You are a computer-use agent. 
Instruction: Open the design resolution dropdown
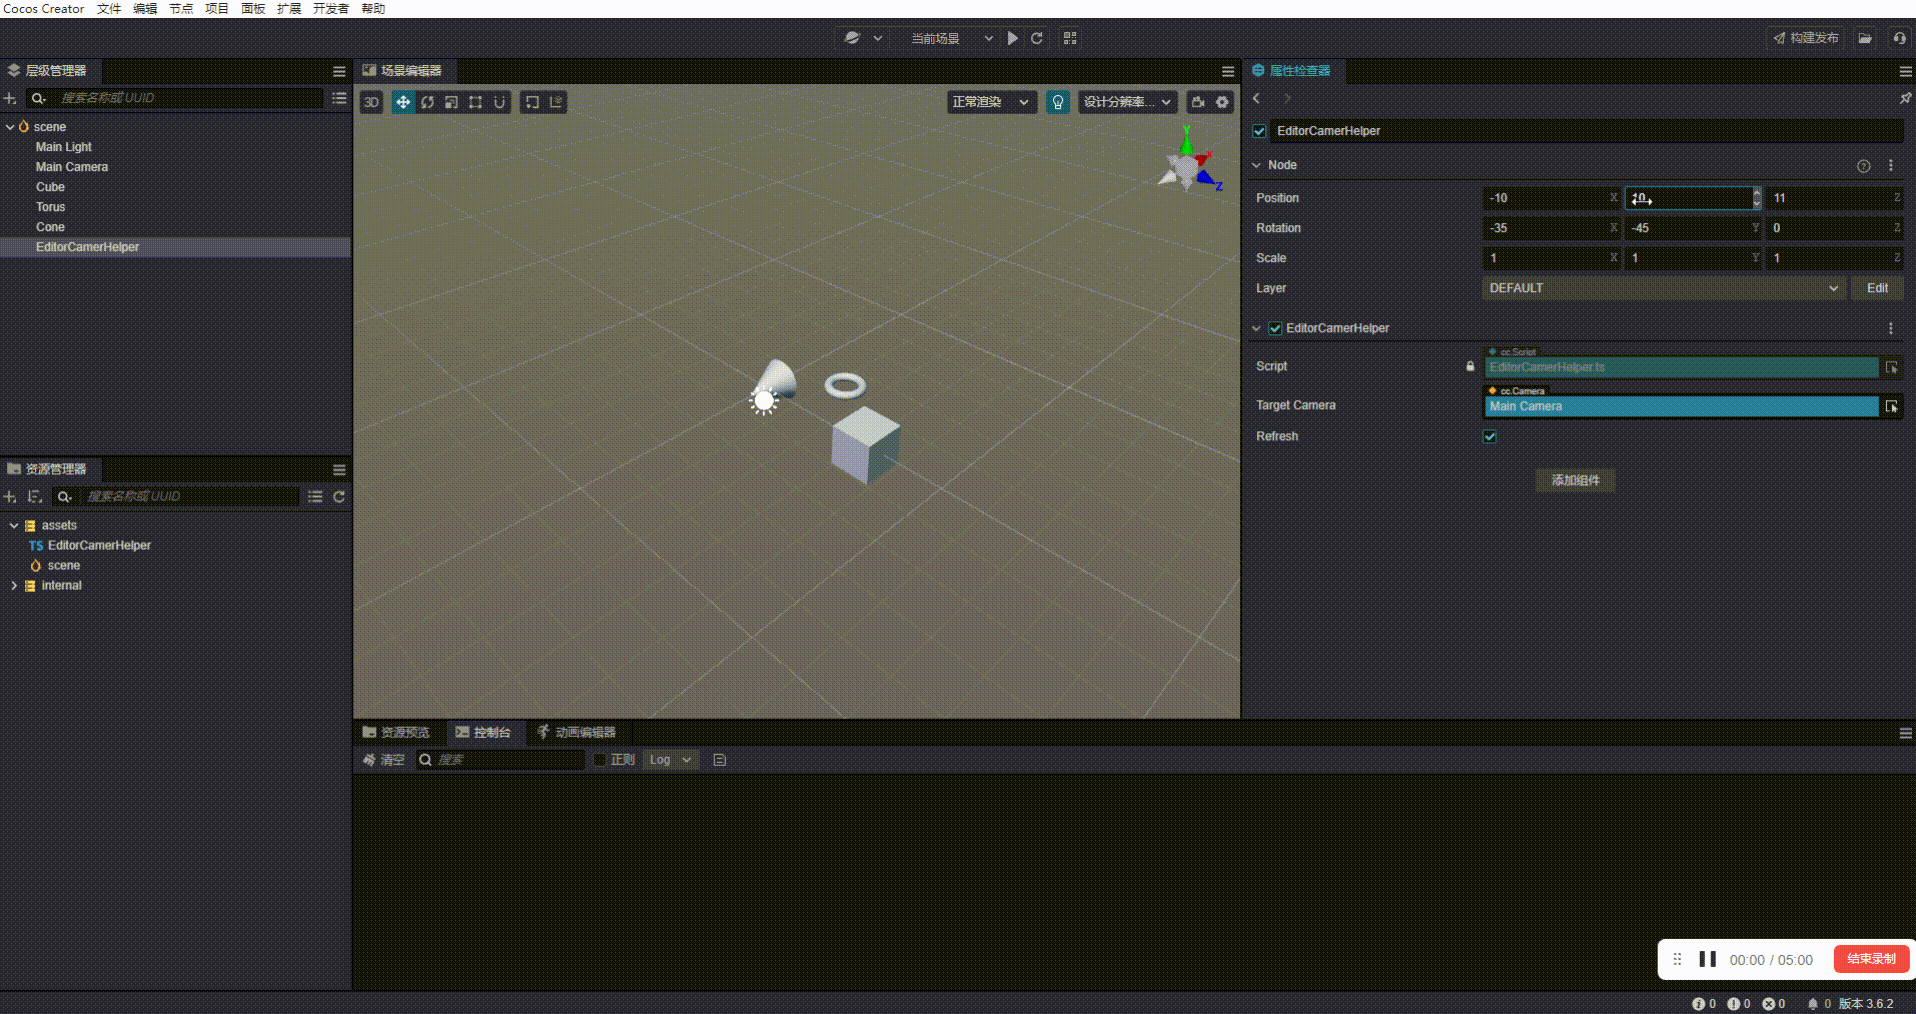pos(1127,102)
